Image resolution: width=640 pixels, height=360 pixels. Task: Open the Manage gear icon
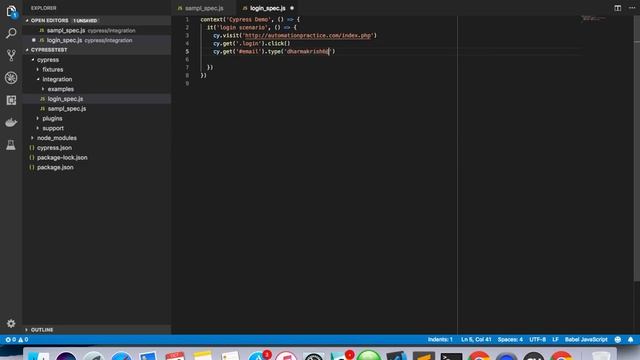[x=11, y=323]
